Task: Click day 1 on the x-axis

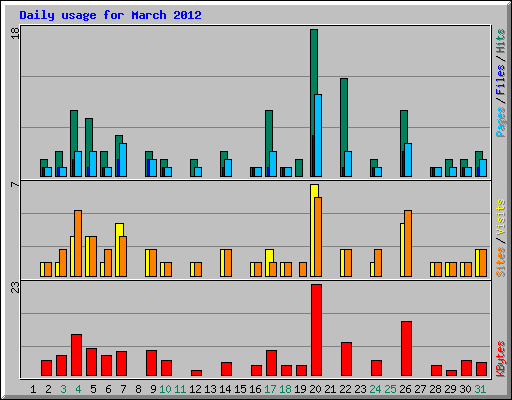Action: coord(33,389)
